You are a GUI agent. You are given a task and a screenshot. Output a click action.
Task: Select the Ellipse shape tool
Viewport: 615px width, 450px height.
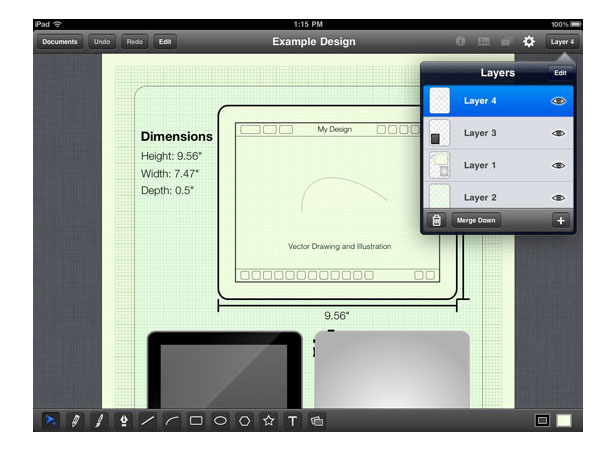pyautogui.click(x=220, y=421)
